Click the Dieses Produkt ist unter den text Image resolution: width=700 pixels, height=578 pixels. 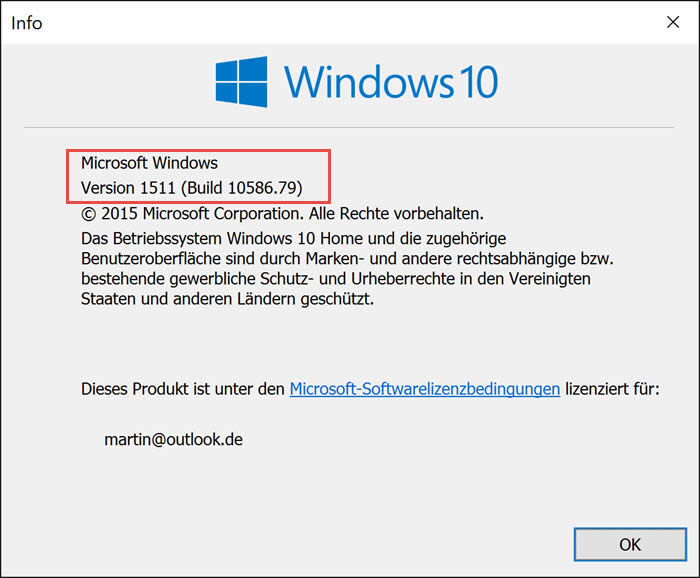pos(183,389)
